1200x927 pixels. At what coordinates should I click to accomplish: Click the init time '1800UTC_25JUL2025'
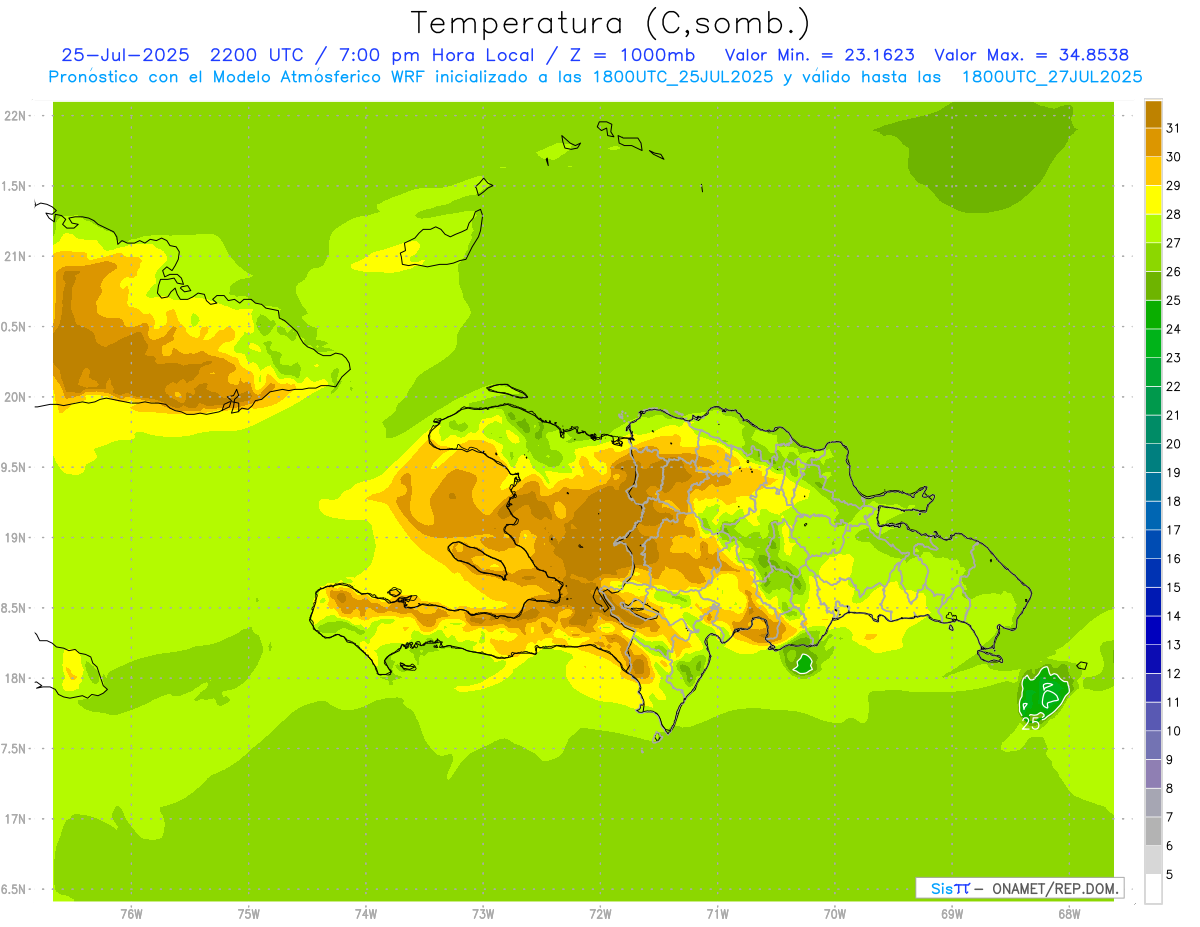[685, 77]
